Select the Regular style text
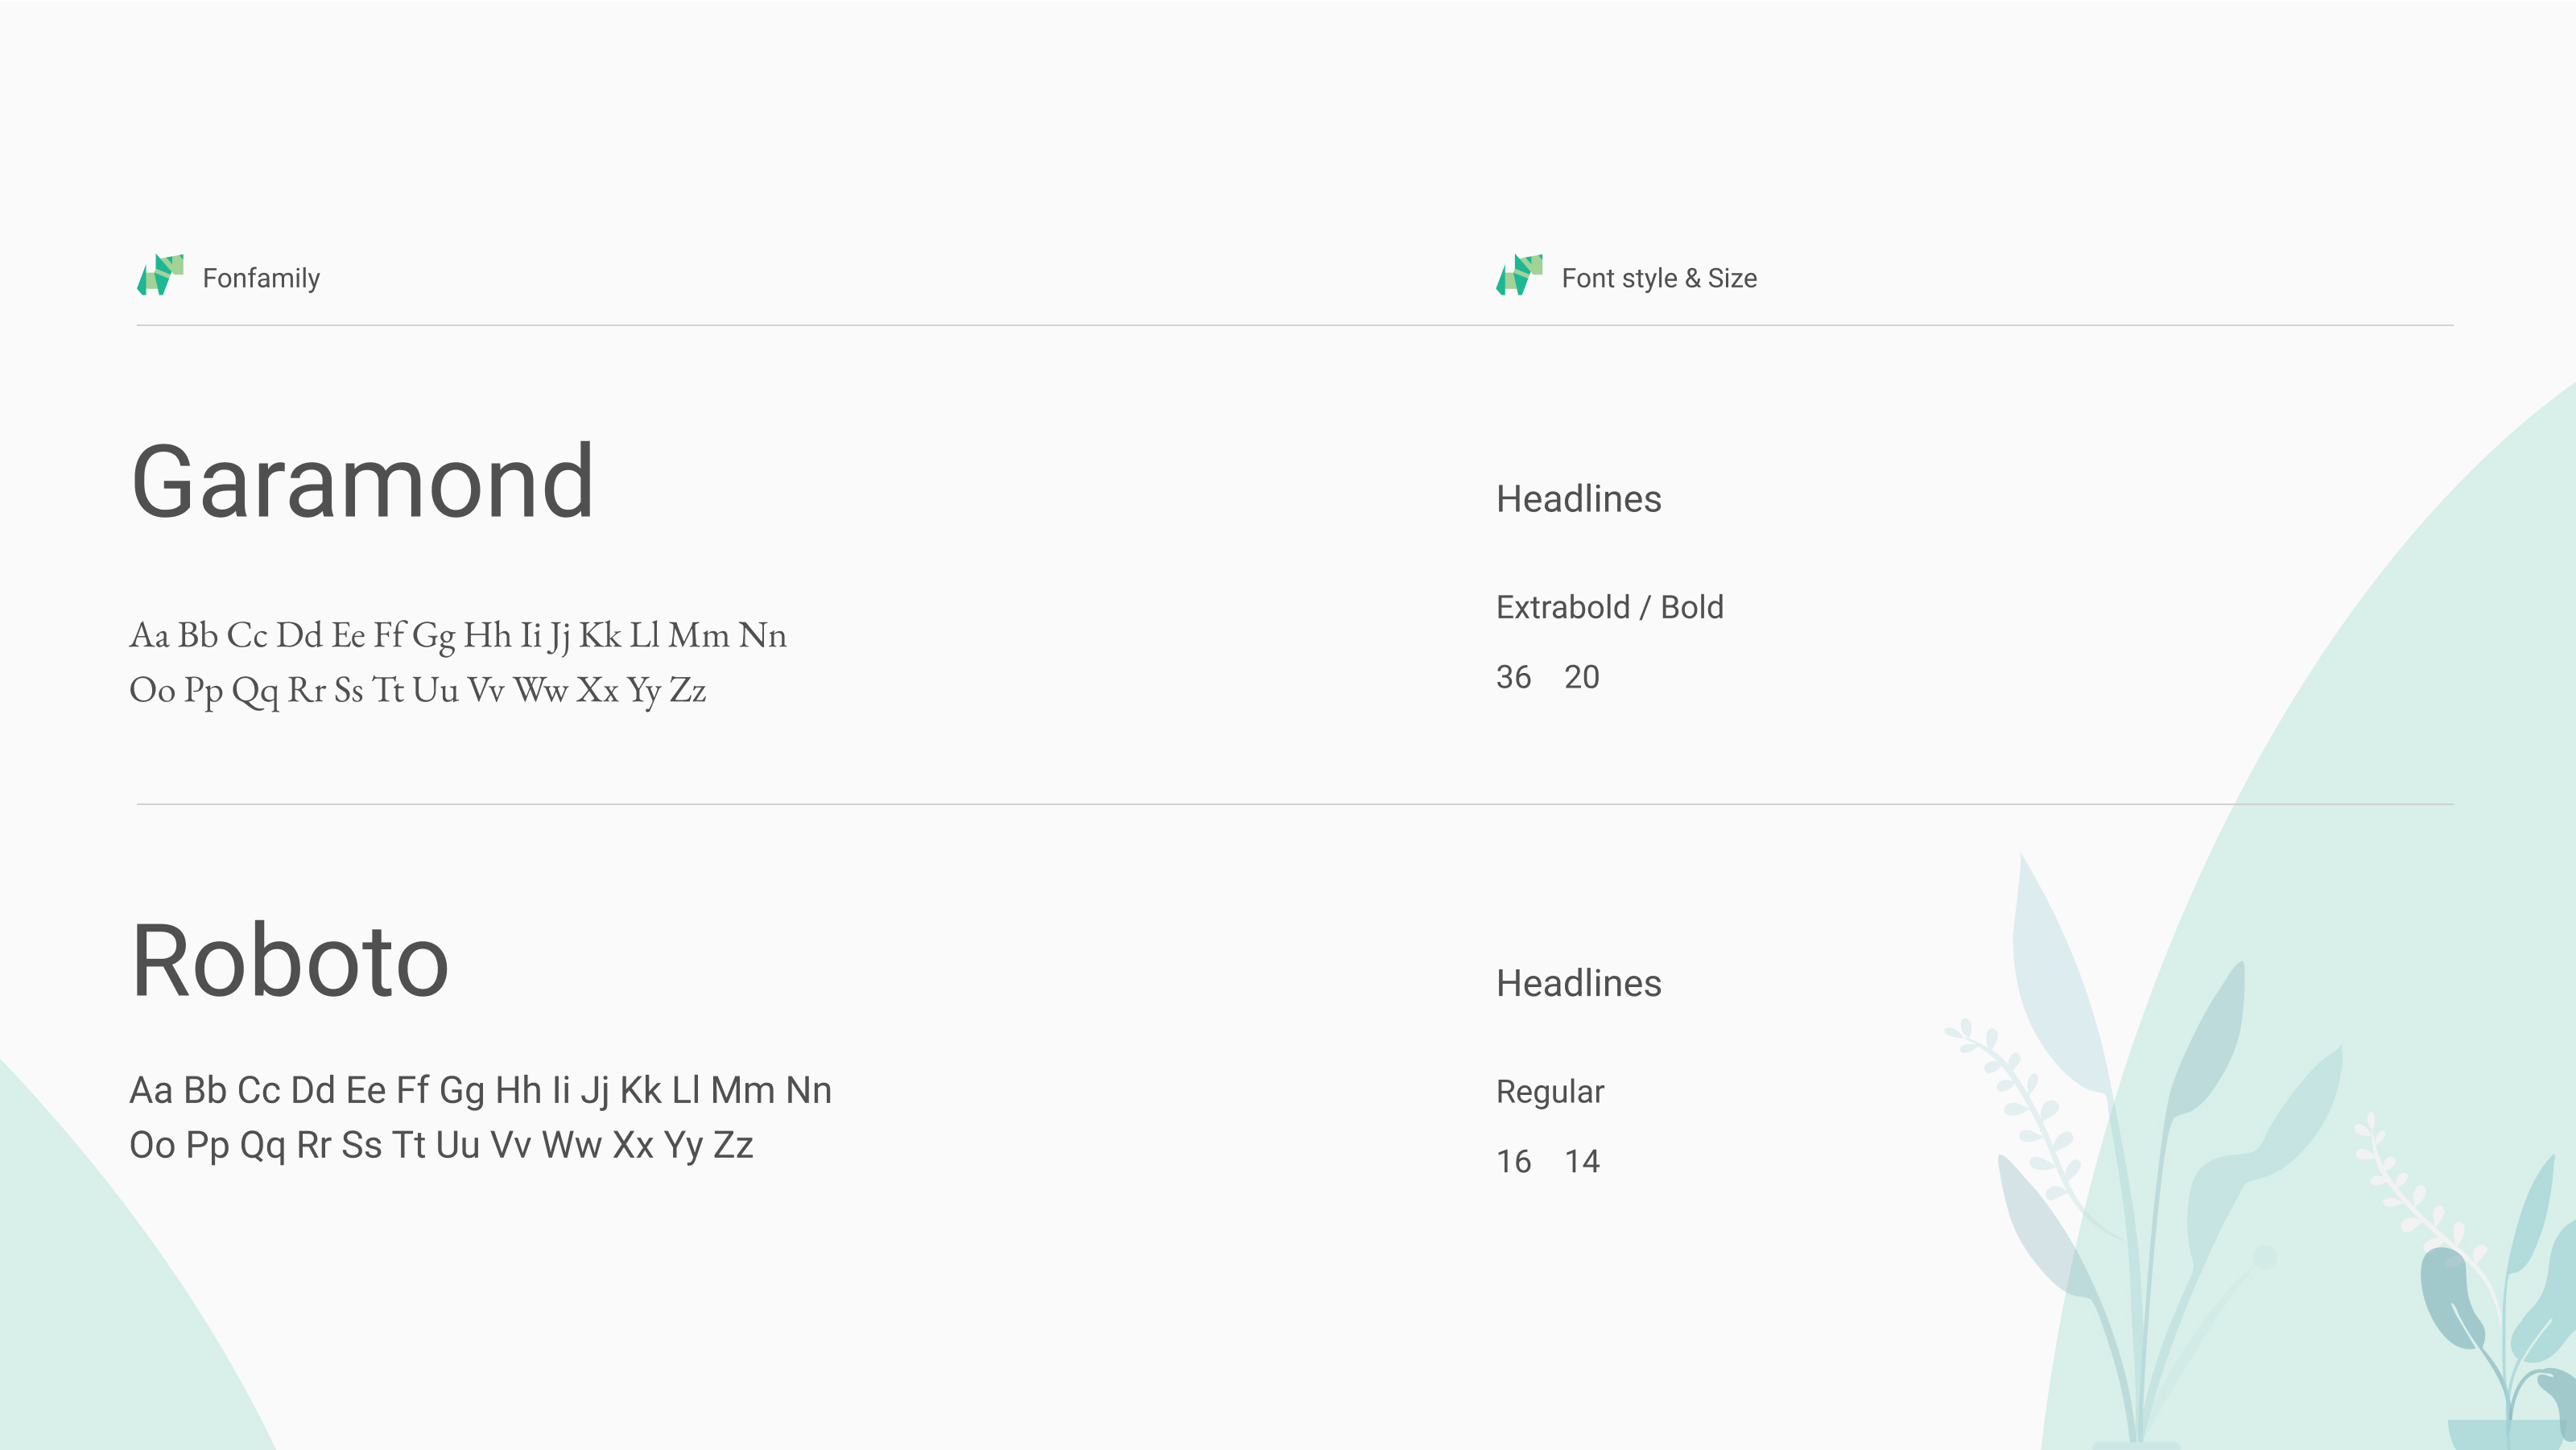 [x=1549, y=1091]
